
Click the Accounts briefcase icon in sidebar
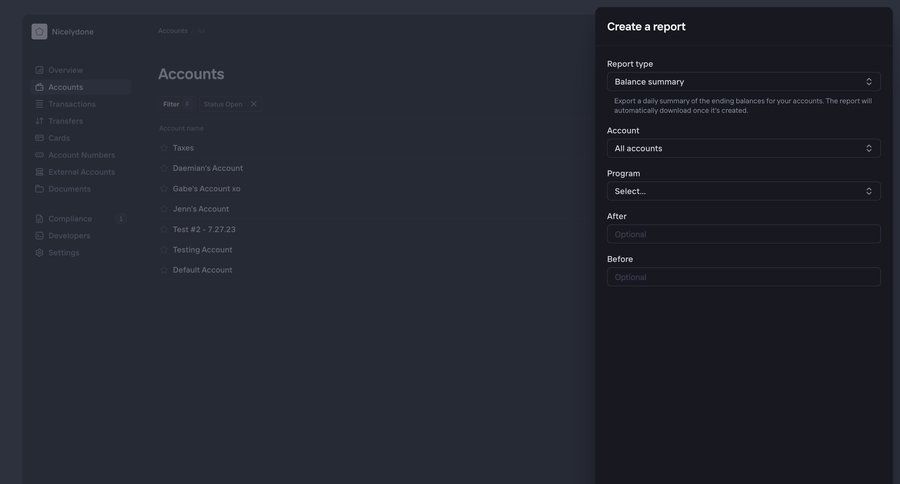[39, 87]
